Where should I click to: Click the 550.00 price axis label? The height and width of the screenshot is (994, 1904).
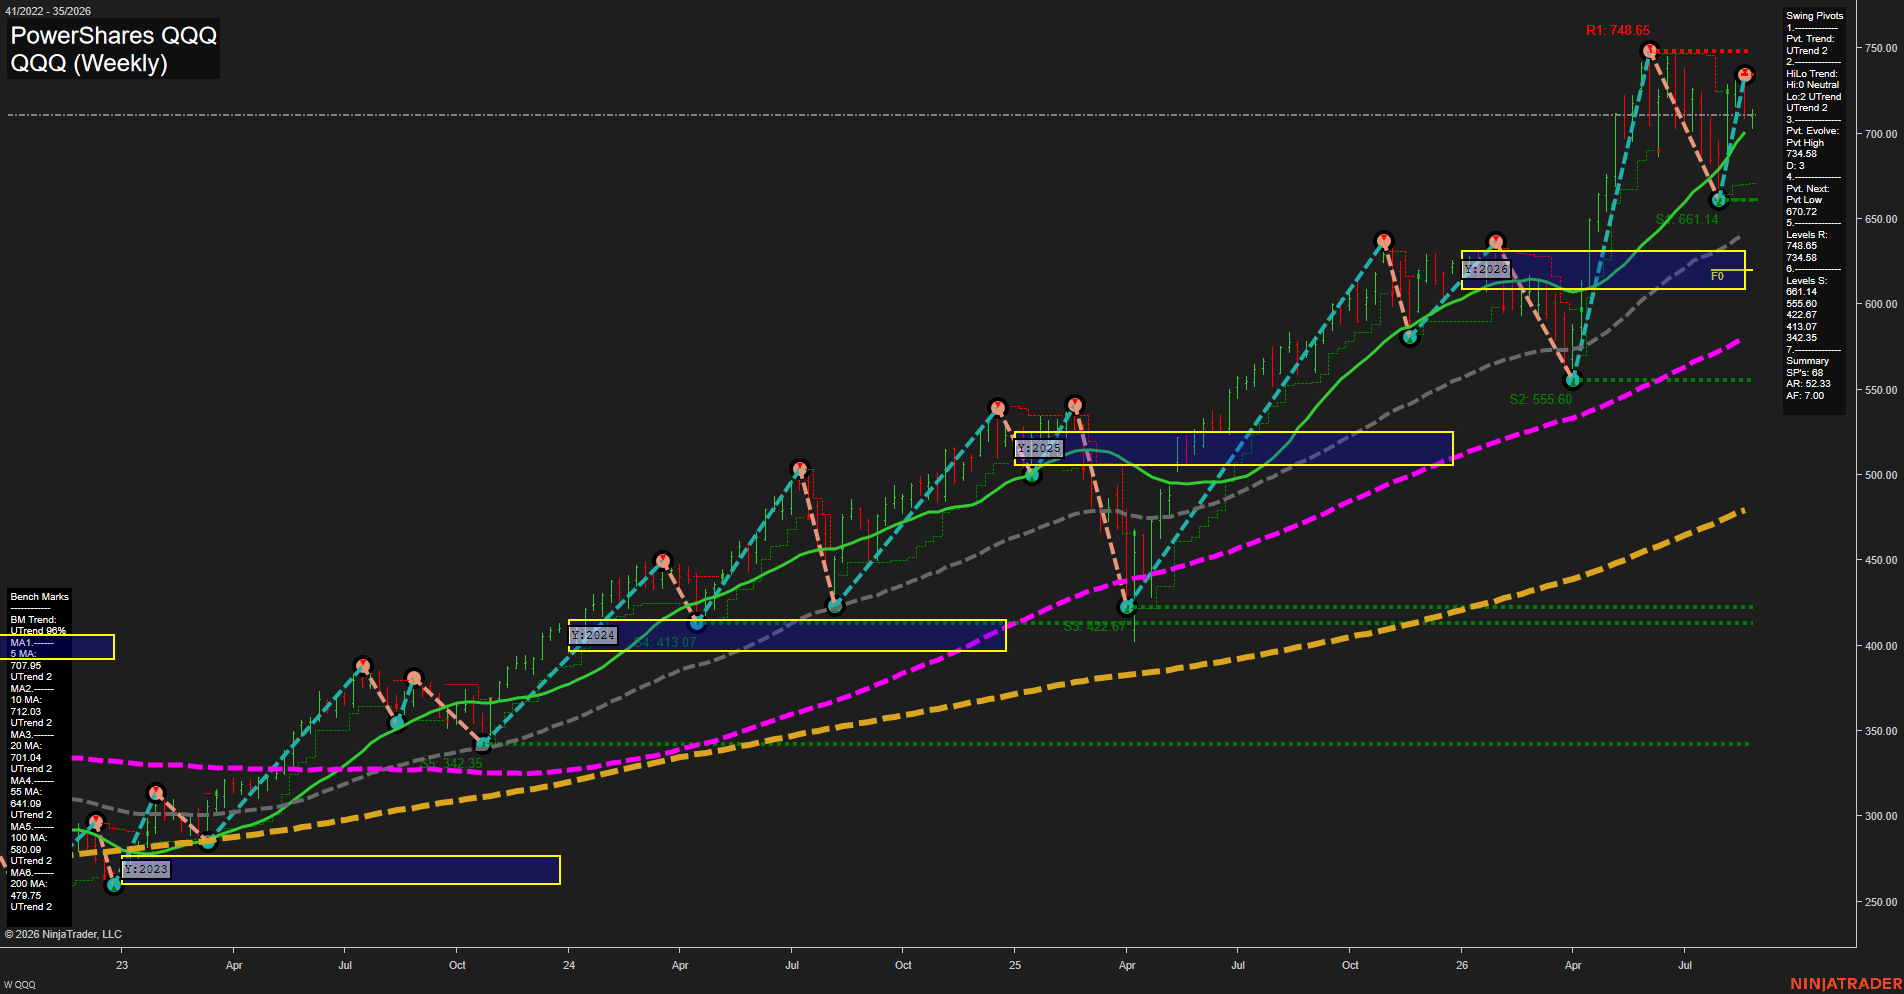1880,390
